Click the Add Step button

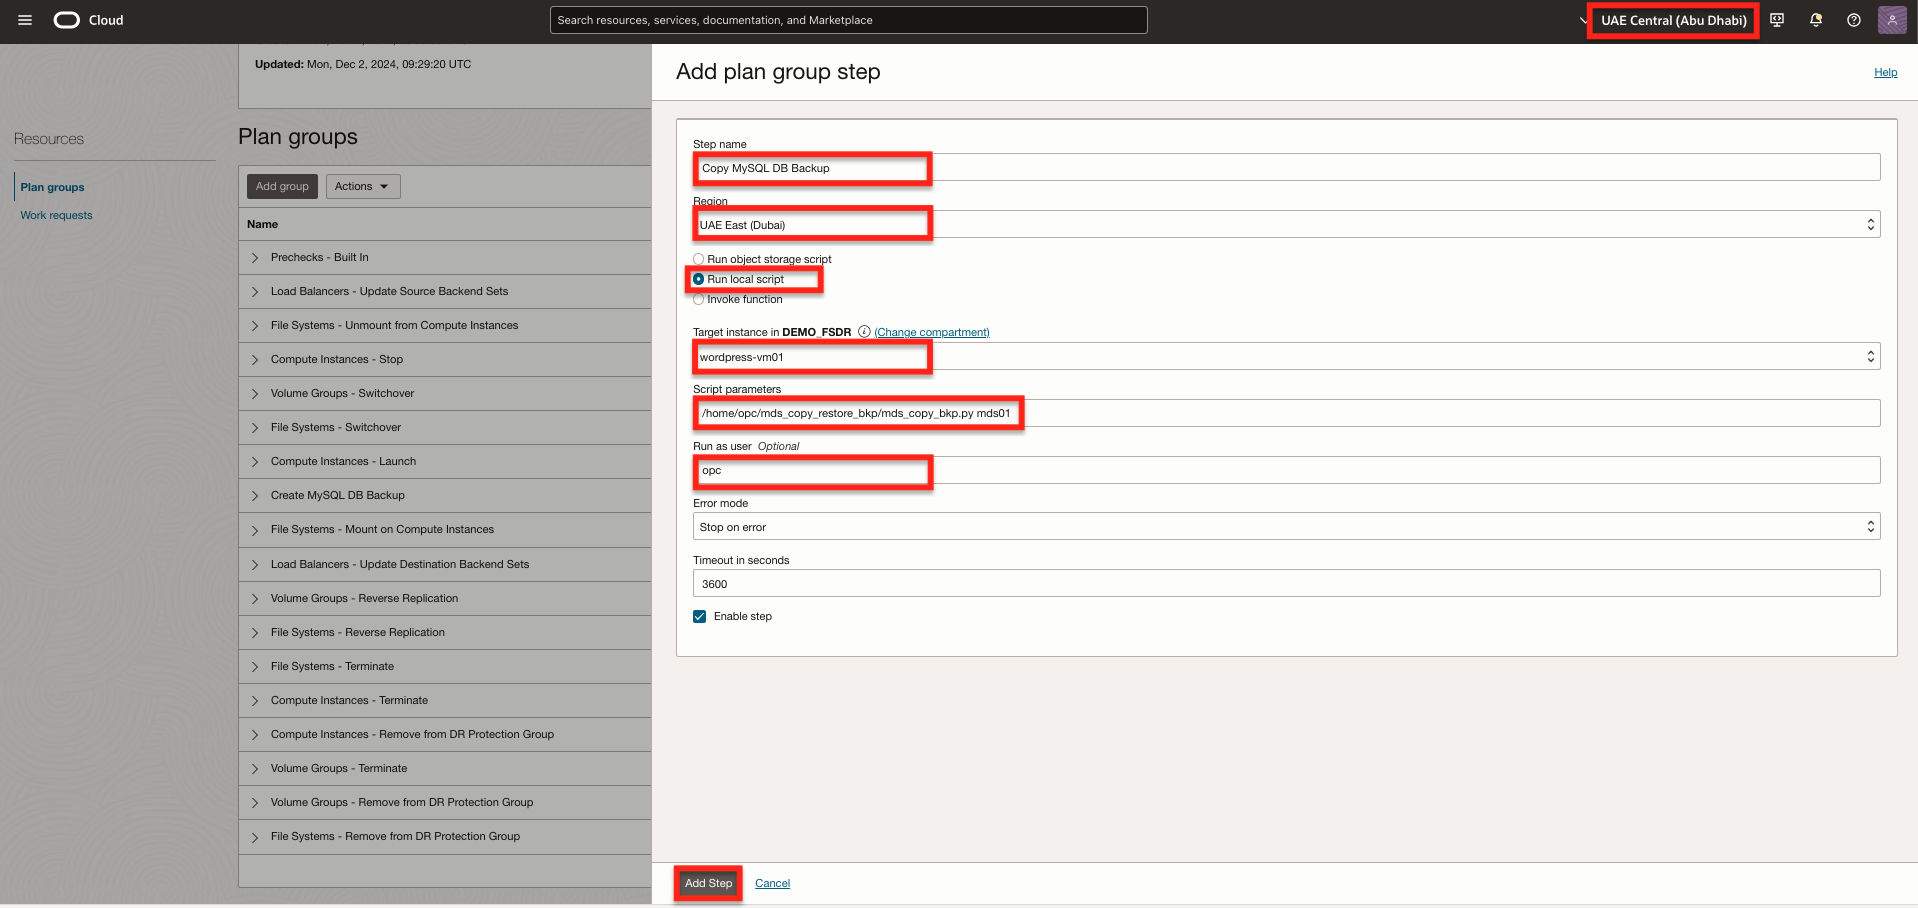pos(708,883)
